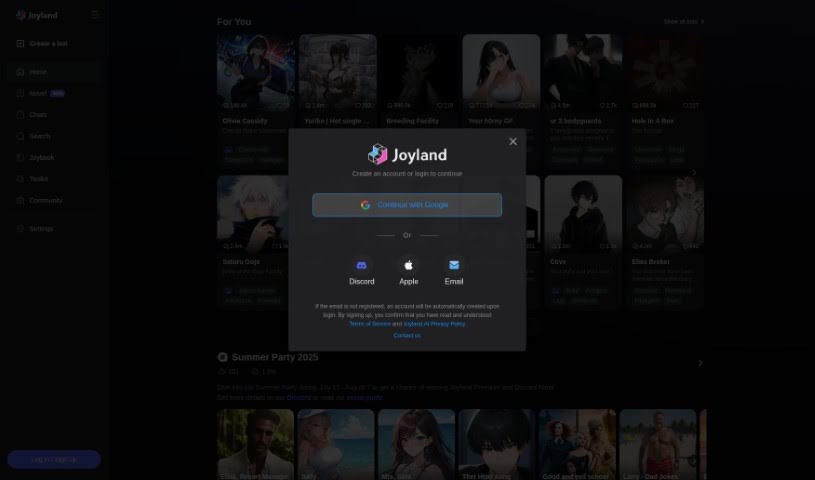Click the Novel icon in sidebar
Viewport: 815px width, 480px height.
click(x=20, y=93)
